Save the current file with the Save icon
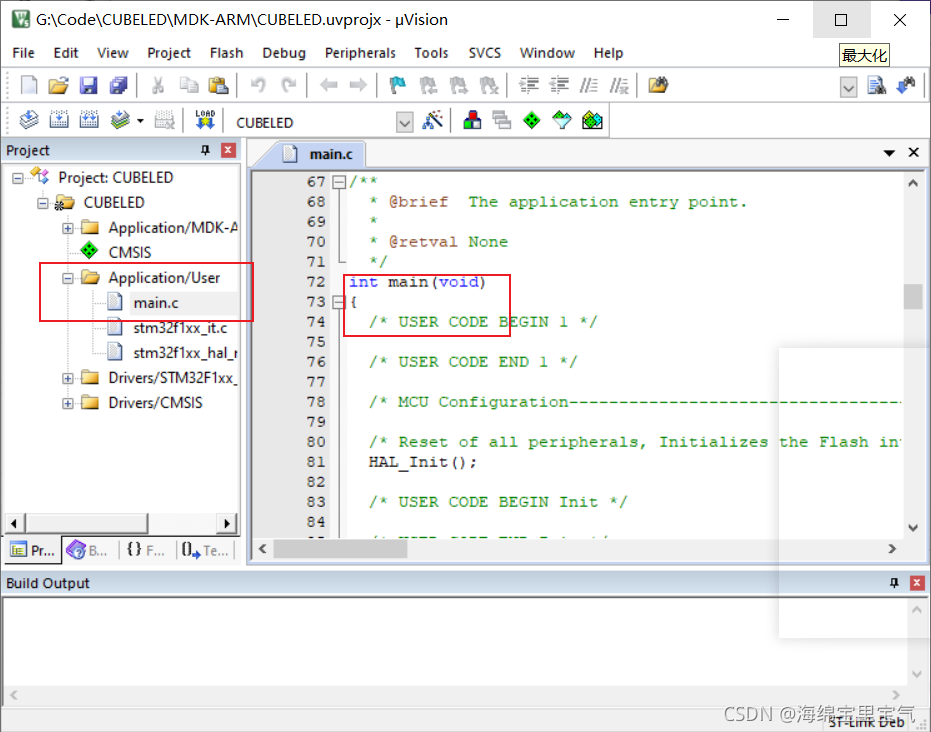Screen dimensions: 931x732 88,85
